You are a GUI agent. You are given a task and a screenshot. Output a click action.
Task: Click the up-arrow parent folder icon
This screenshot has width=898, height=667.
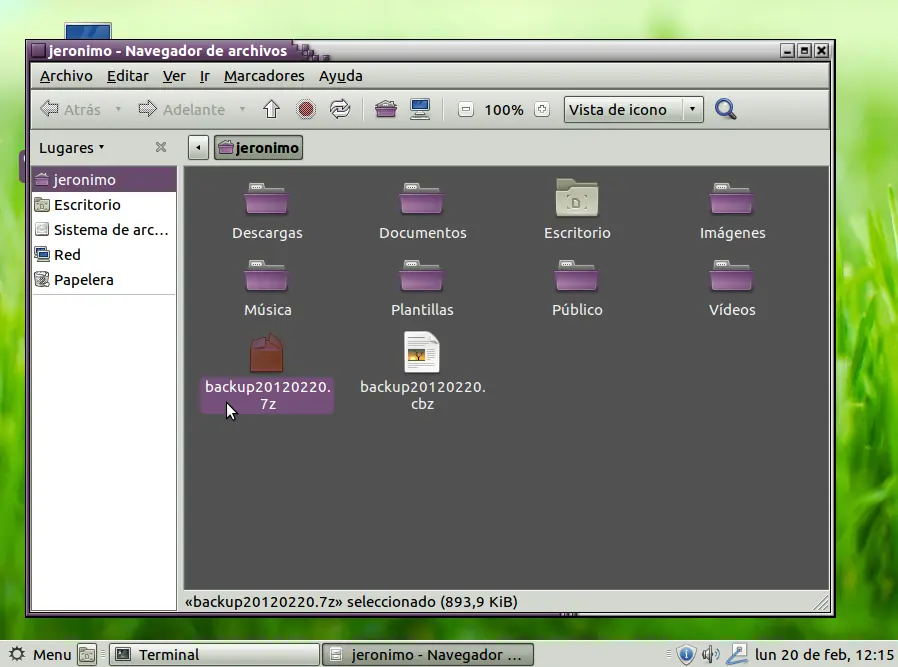(271, 109)
